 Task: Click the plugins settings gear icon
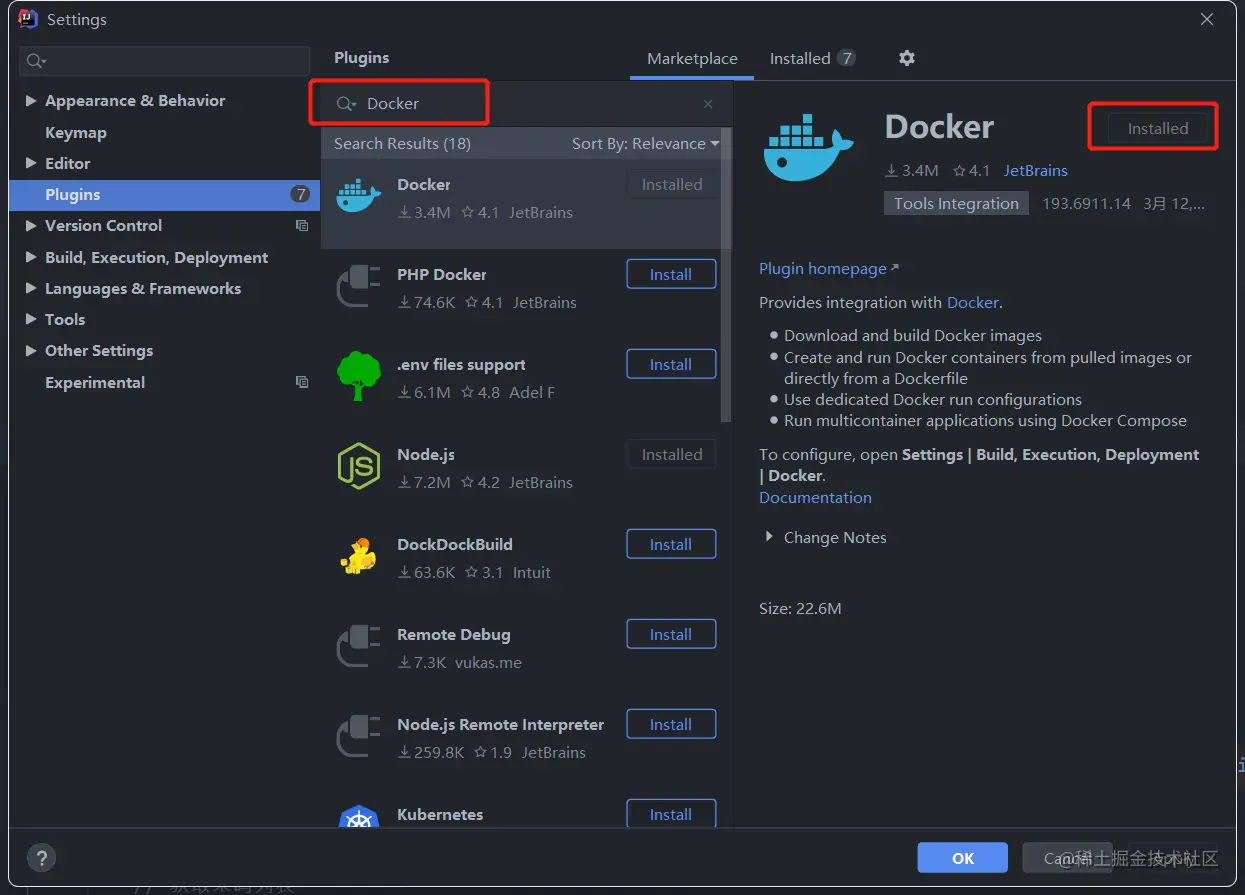click(x=907, y=58)
